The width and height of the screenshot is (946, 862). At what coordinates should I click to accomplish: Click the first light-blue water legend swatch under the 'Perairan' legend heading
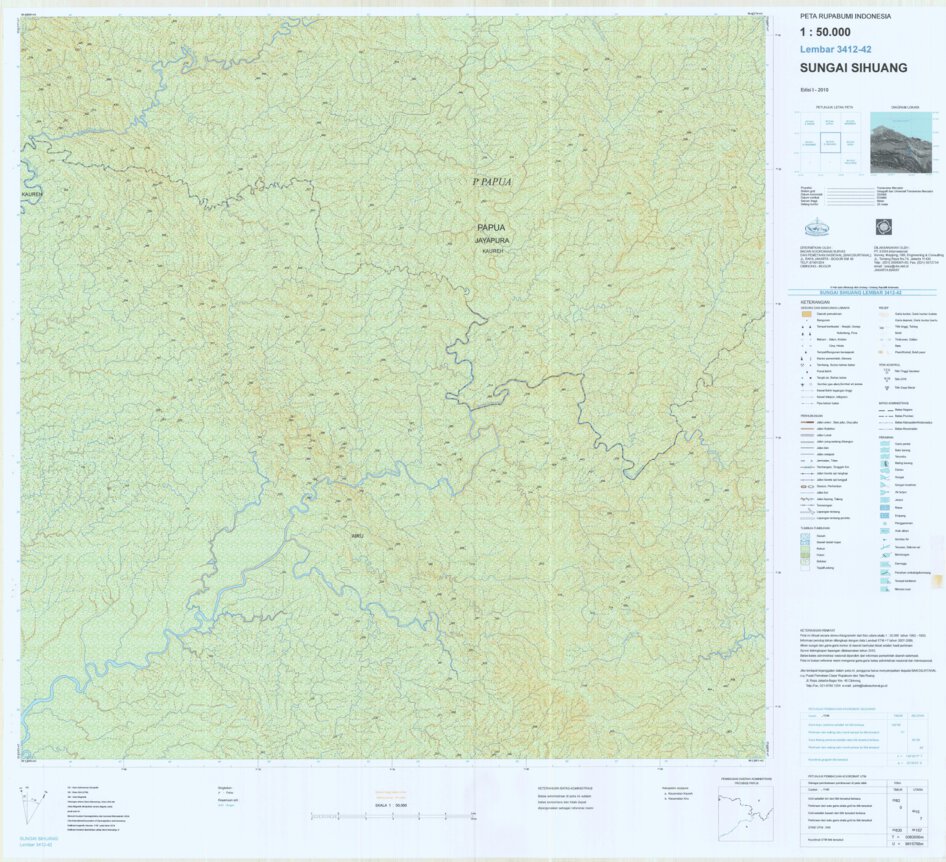pyautogui.click(x=884, y=443)
